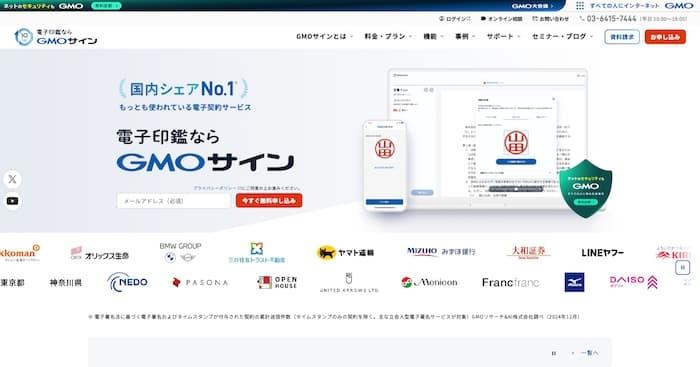Image resolution: width=700 pixels, height=367 pixels.
Task: Expand the 事例 case studies menu
Action: pos(465,37)
